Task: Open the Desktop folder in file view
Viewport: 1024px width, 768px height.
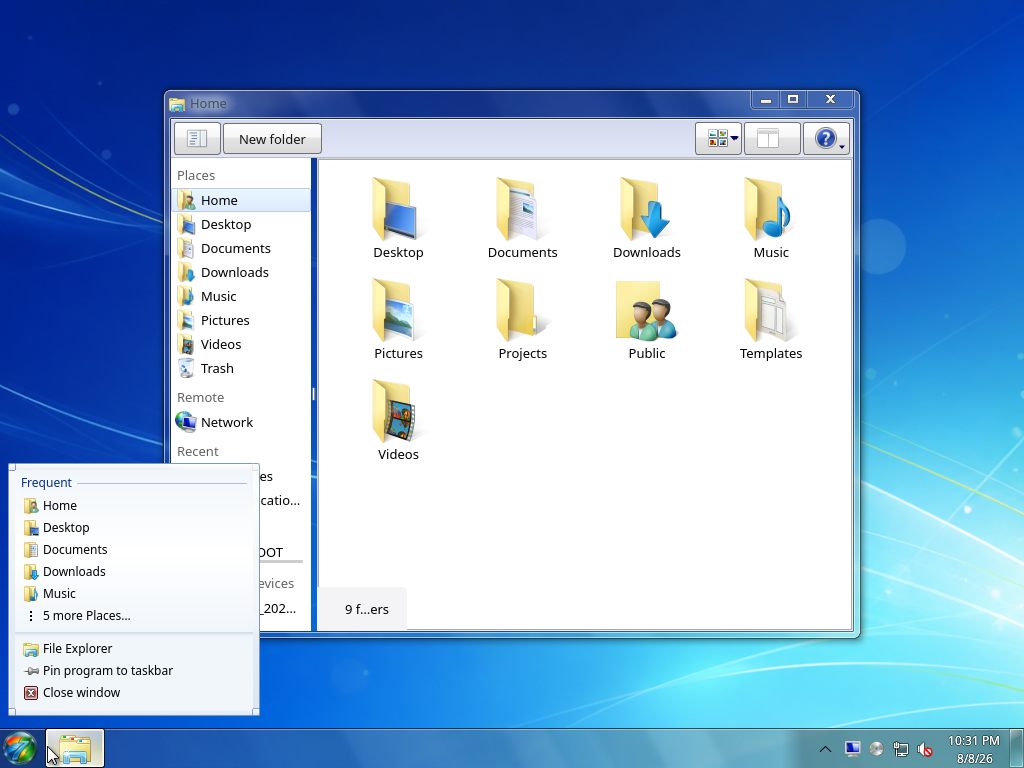Action: pyautogui.click(x=398, y=219)
